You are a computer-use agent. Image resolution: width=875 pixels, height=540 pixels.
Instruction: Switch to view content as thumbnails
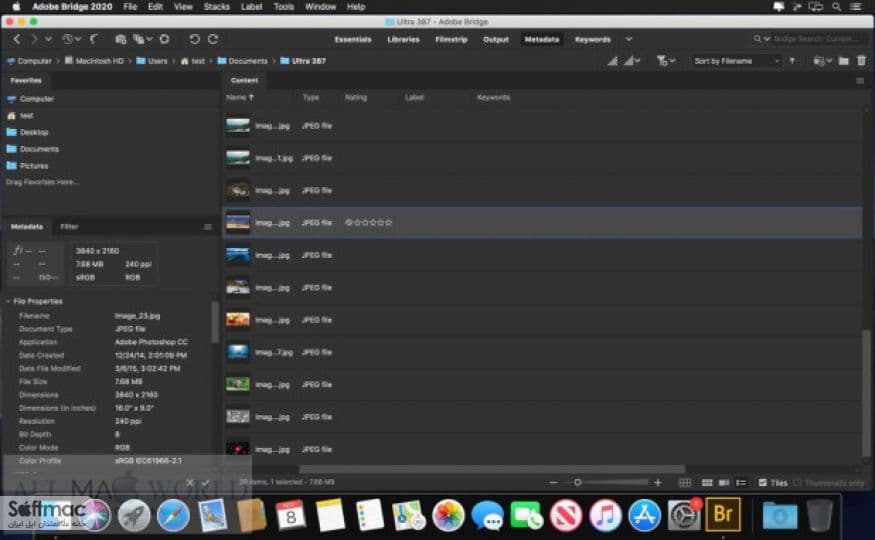[707, 483]
